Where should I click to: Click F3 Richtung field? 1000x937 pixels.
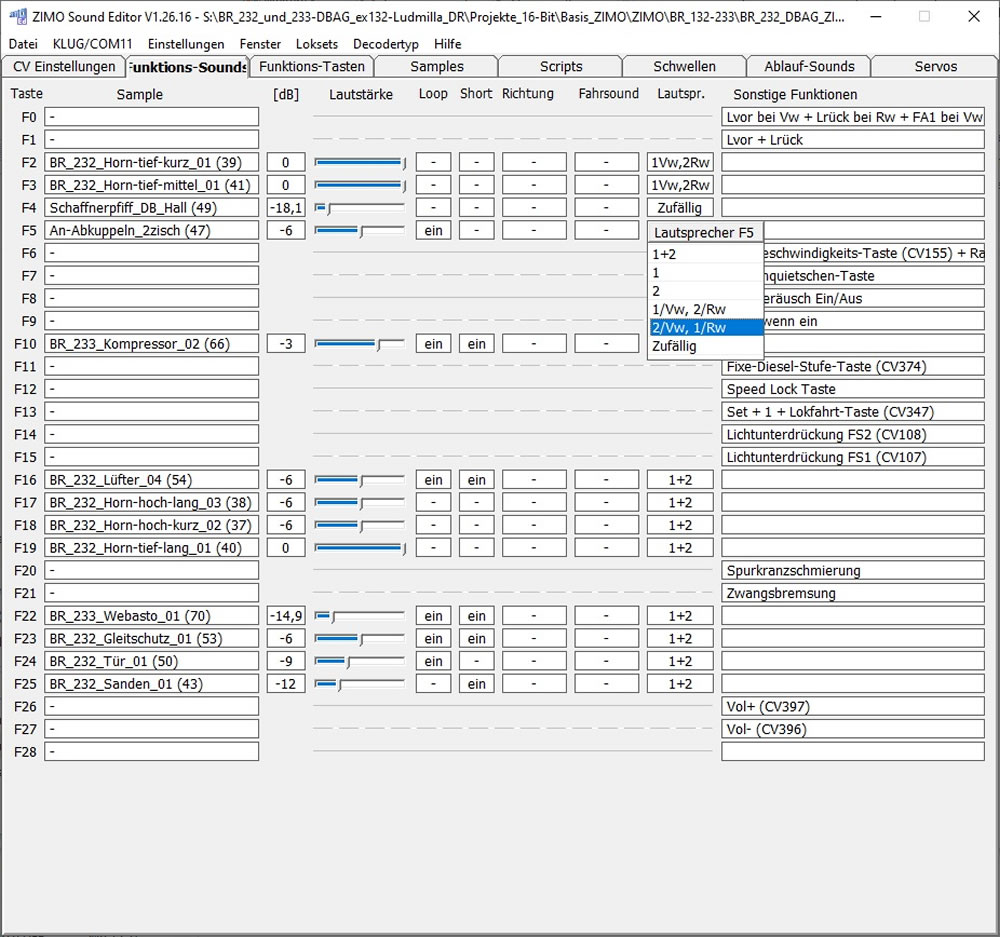[534, 185]
